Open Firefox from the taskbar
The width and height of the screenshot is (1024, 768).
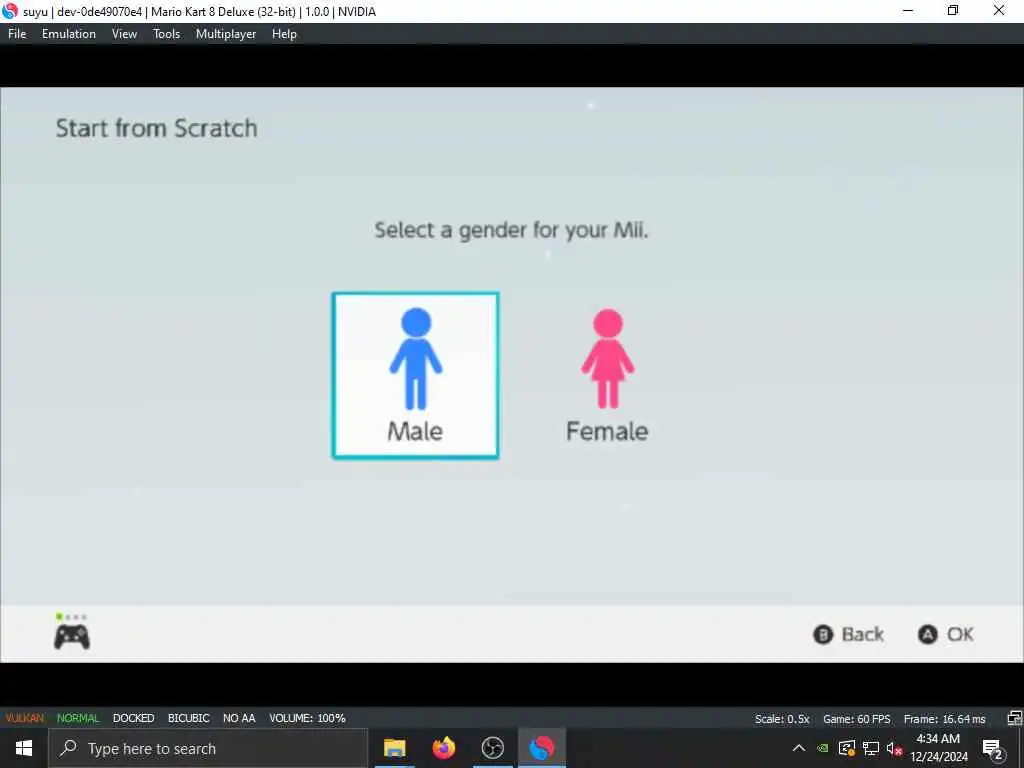click(x=443, y=748)
